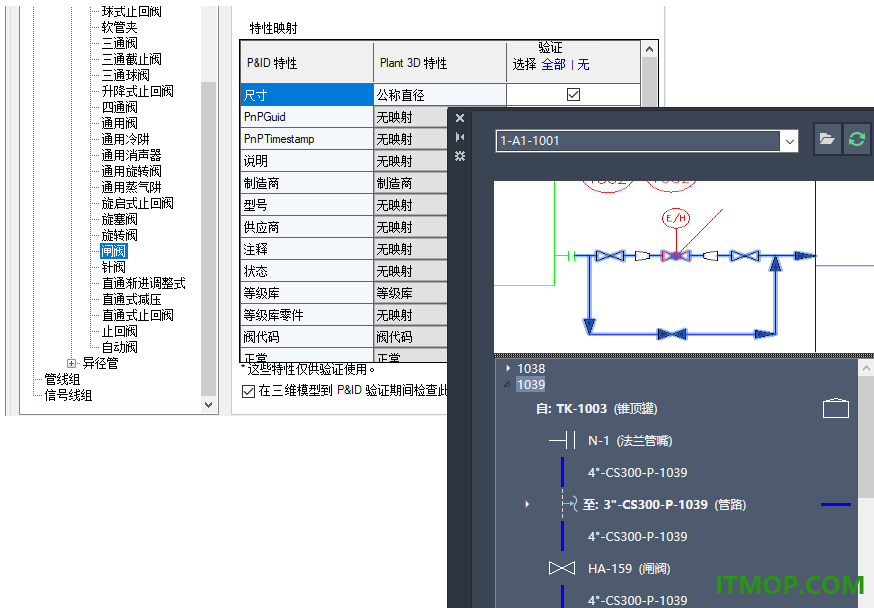The image size is (874, 608).
Task: Select the 尺寸 property row
Action: pyautogui.click(x=307, y=95)
